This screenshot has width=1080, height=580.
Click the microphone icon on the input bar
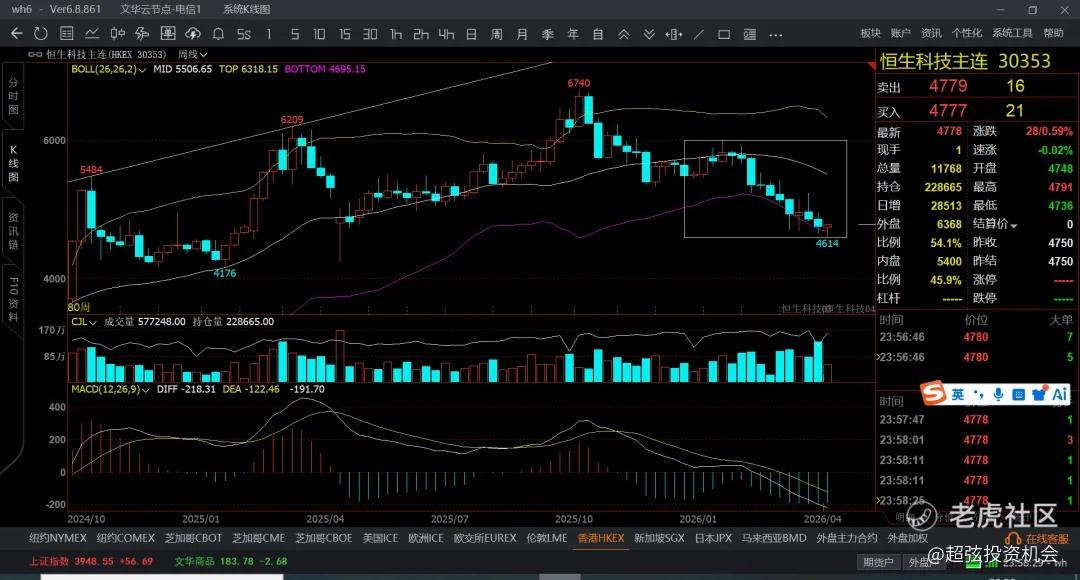[999, 394]
